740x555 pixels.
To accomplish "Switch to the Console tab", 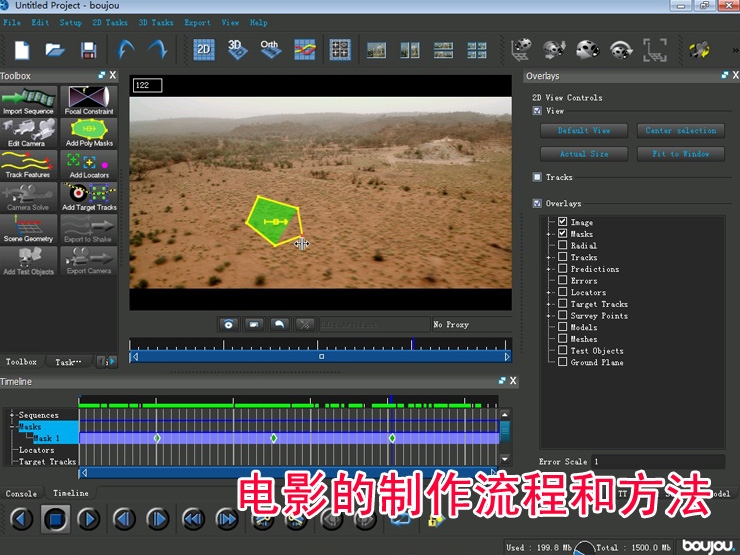I will pos(21,493).
